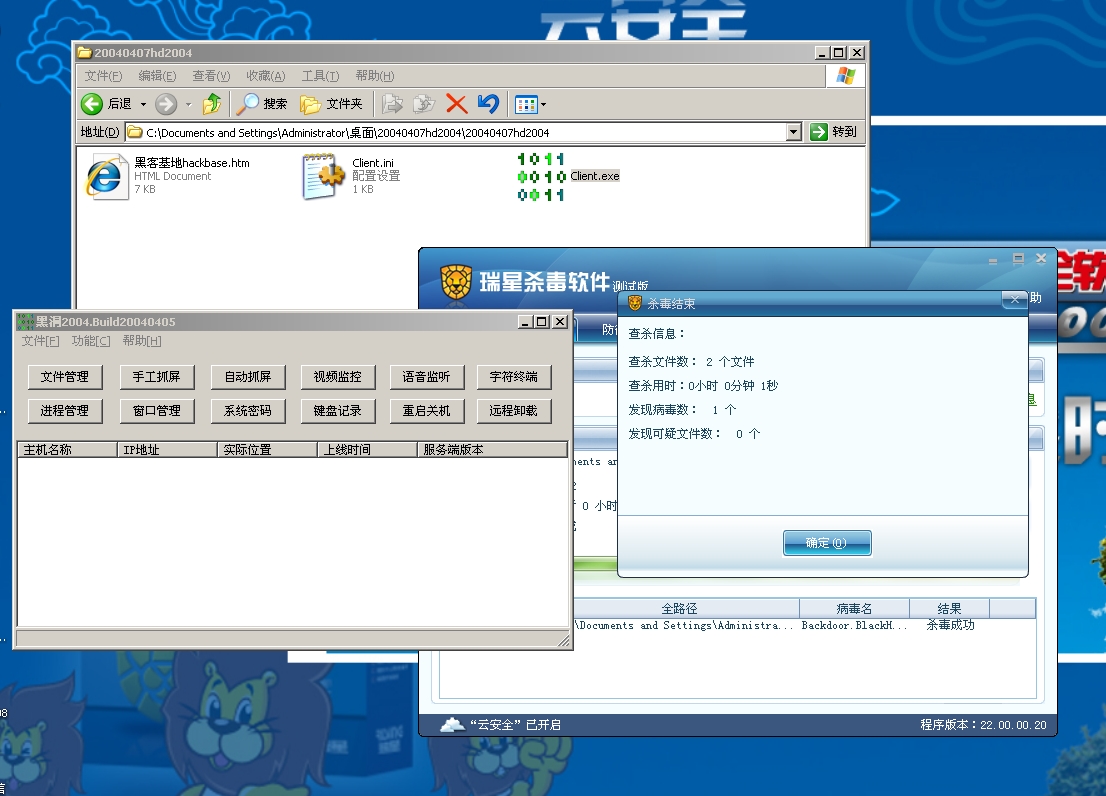Click the 文件管理 button

65,376
